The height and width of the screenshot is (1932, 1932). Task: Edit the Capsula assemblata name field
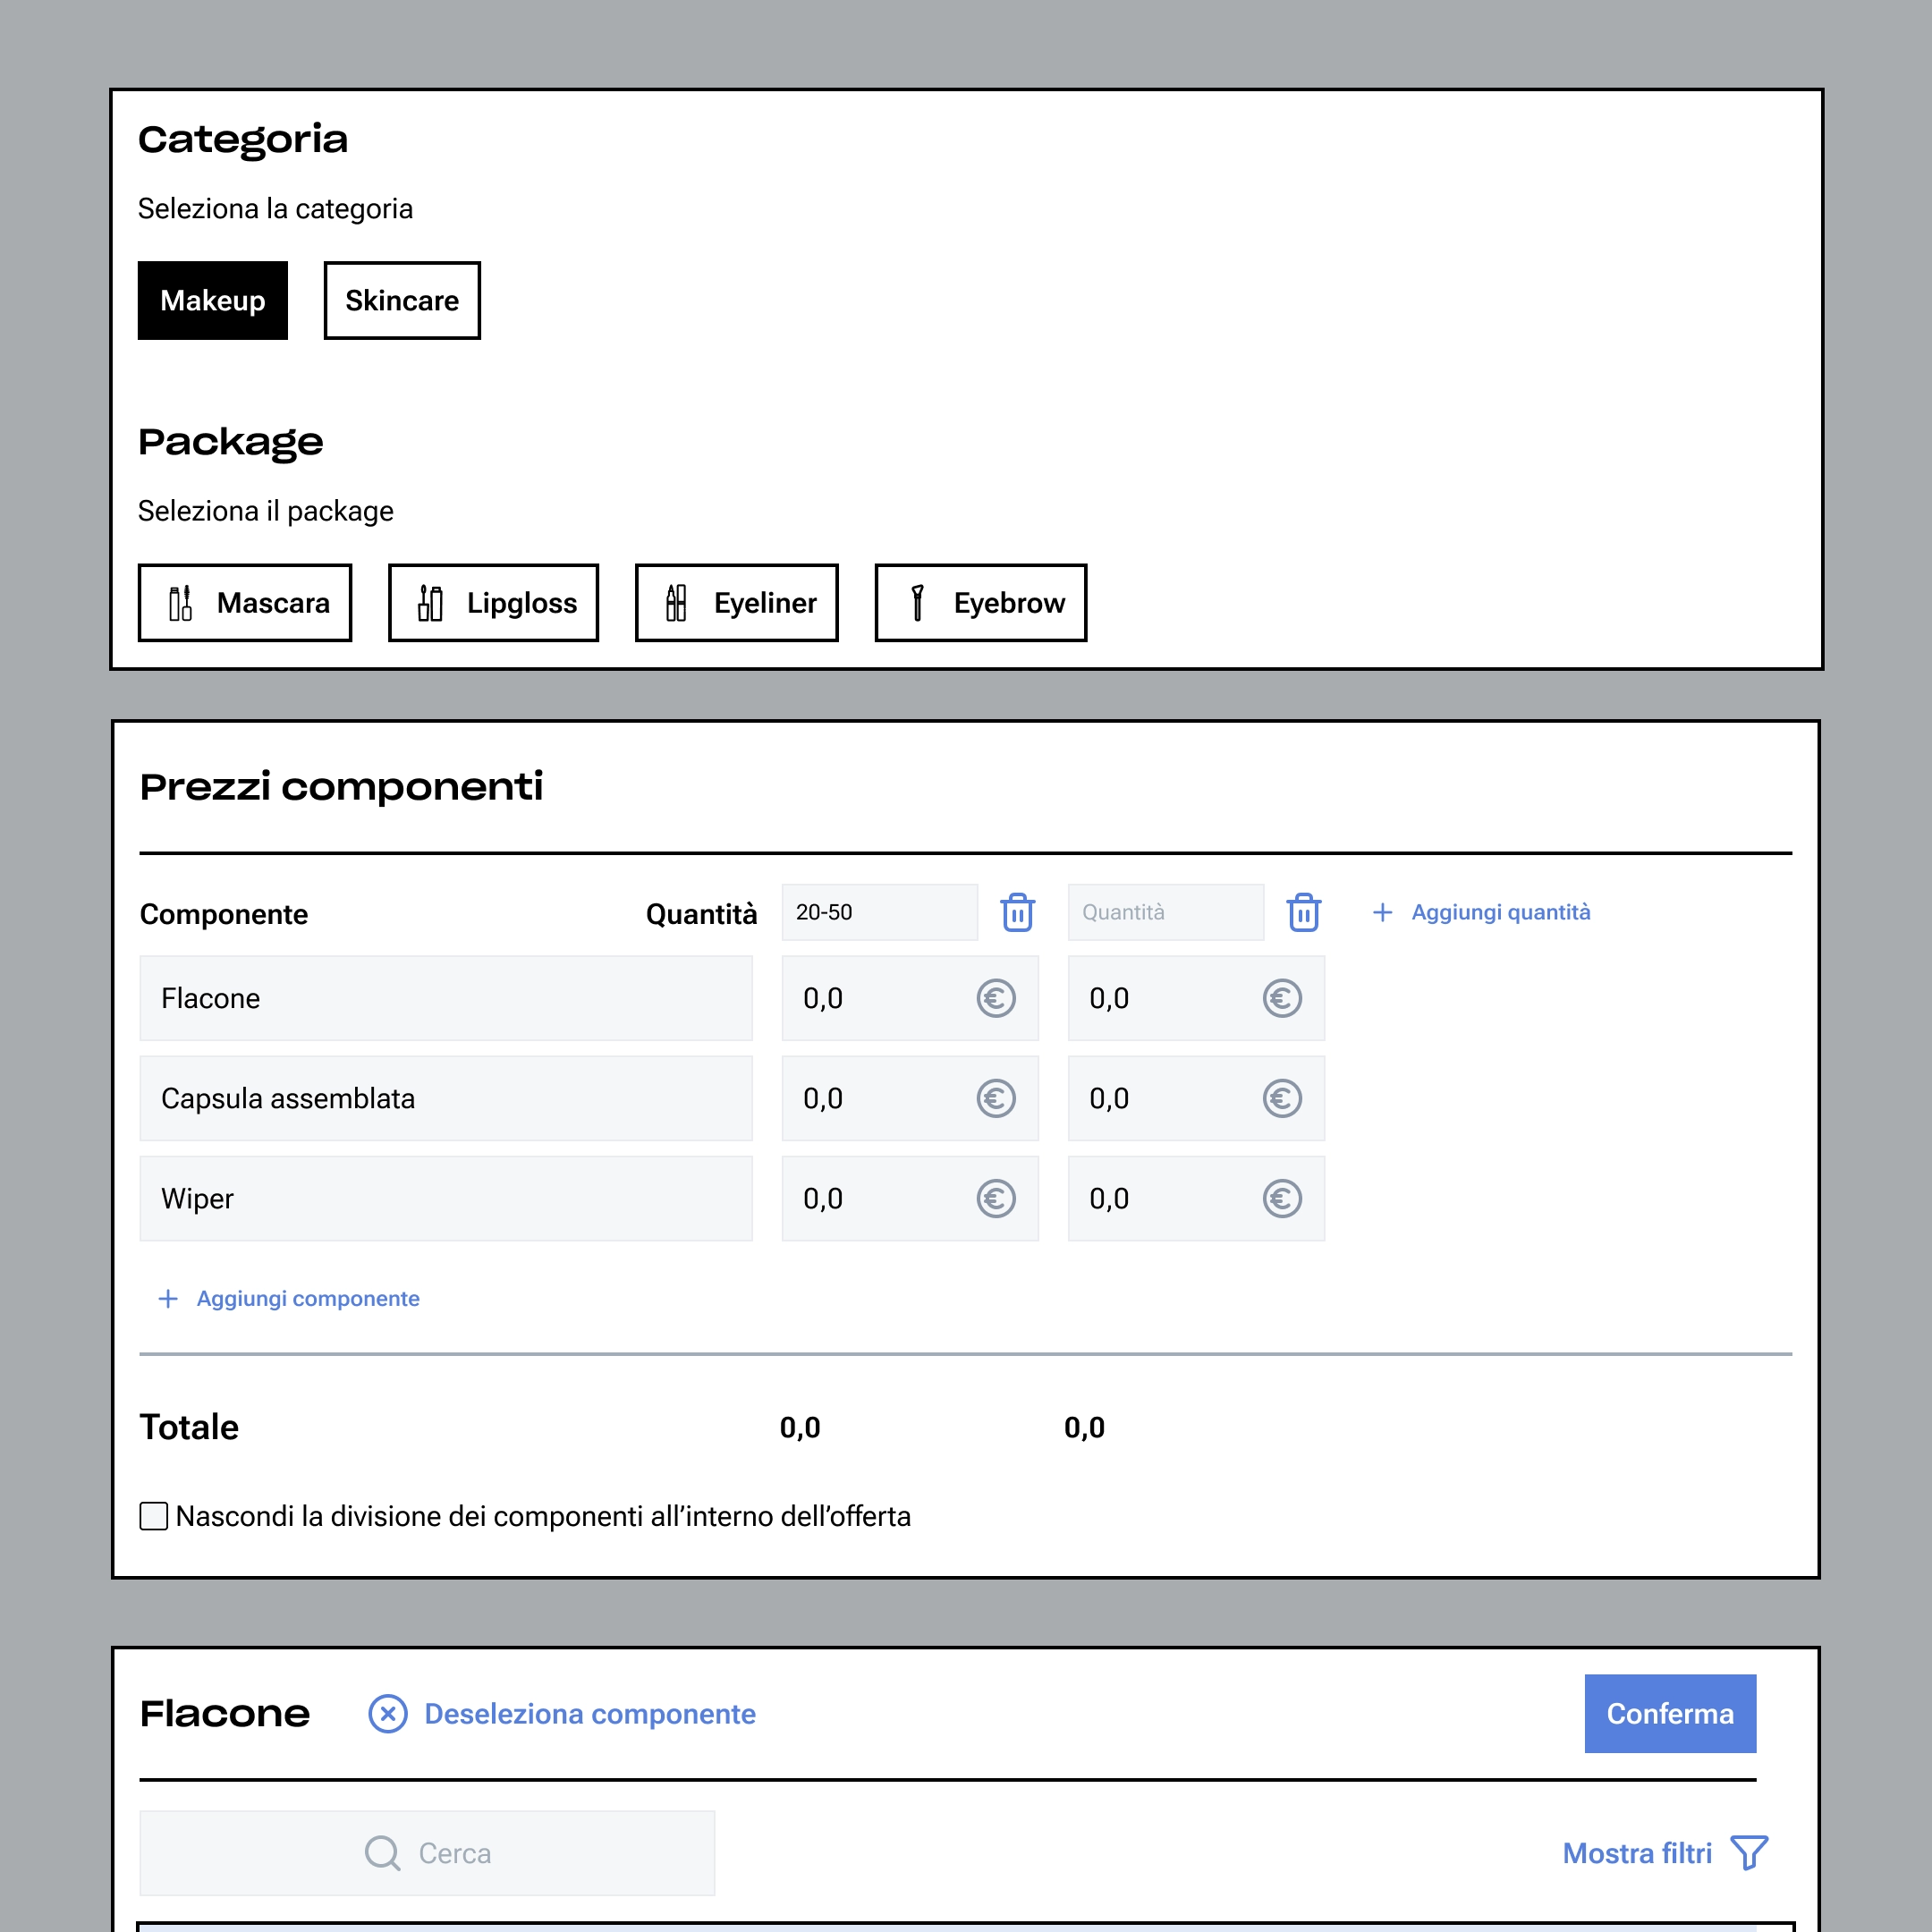point(446,1098)
